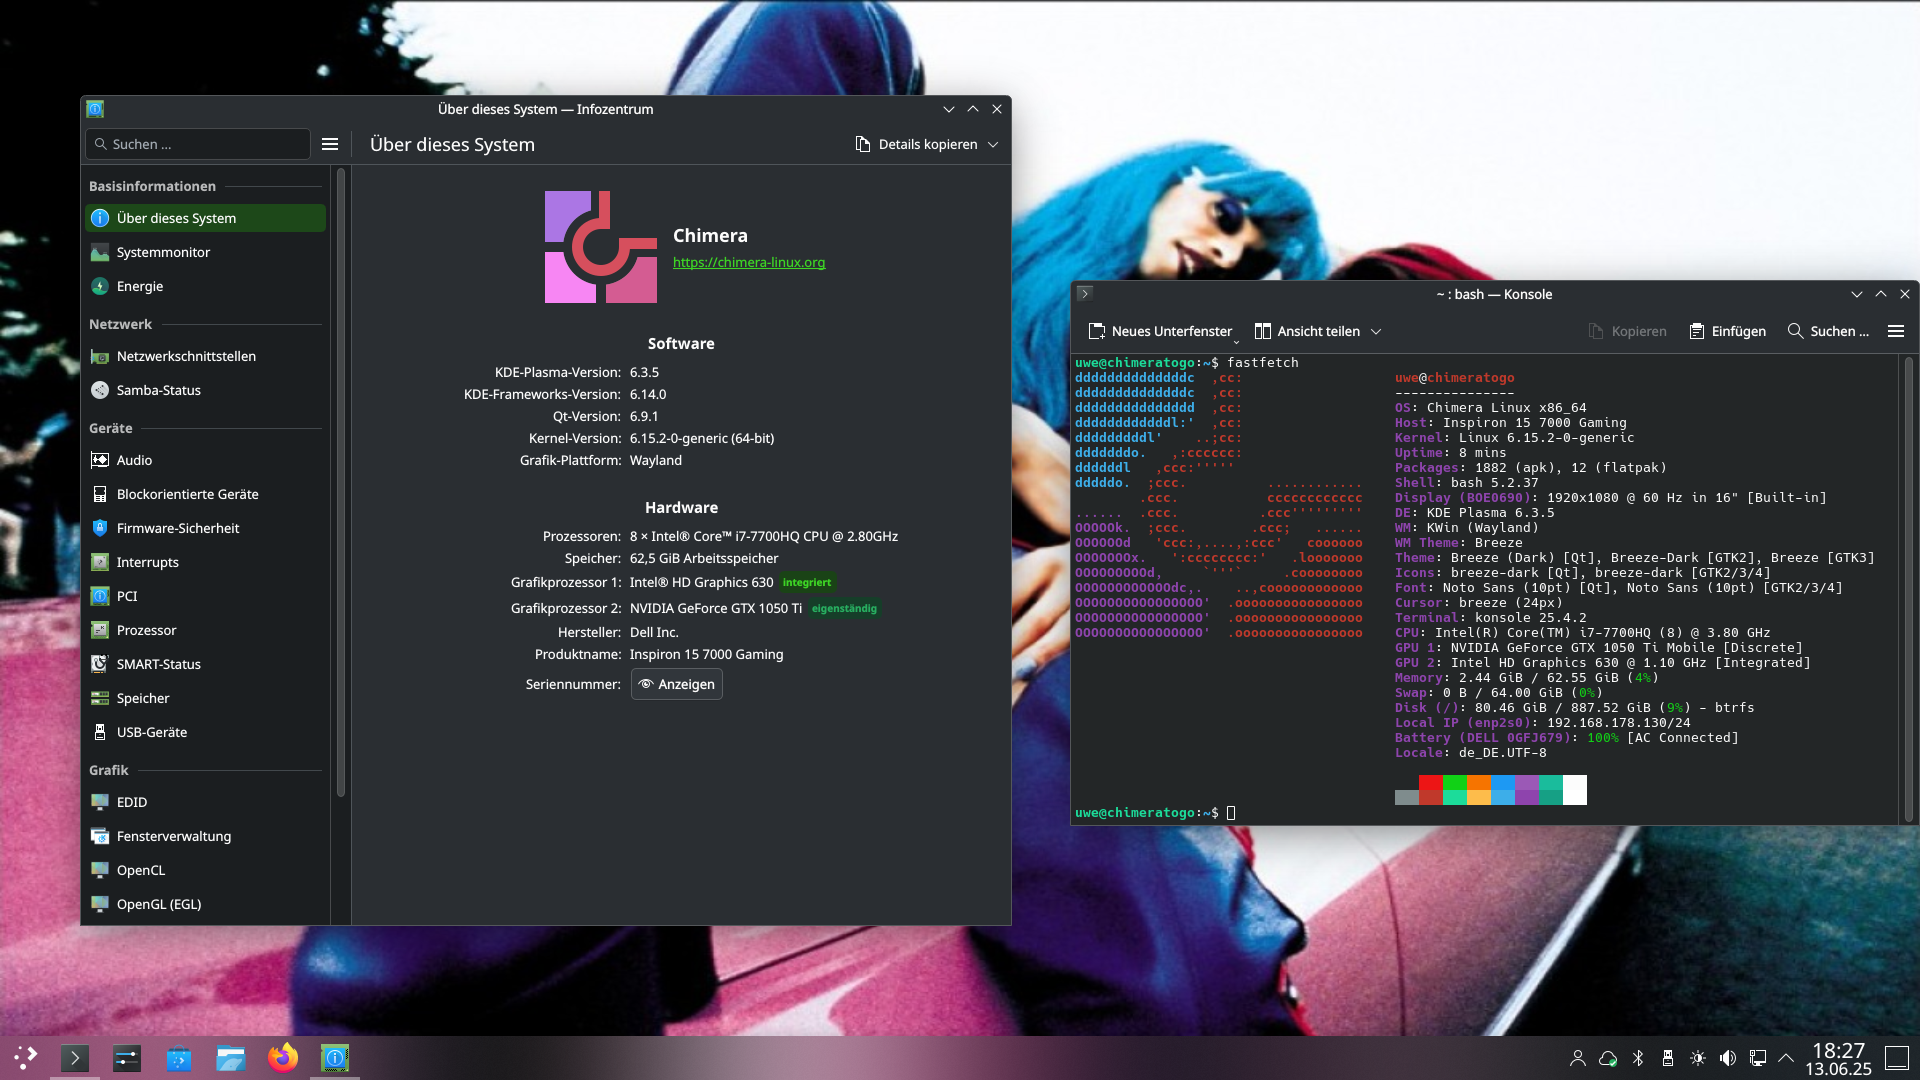The width and height of the screenshot is (1920, 1080).
Task: Open the SMART-Status entry
Action: (x=205, y=664)
